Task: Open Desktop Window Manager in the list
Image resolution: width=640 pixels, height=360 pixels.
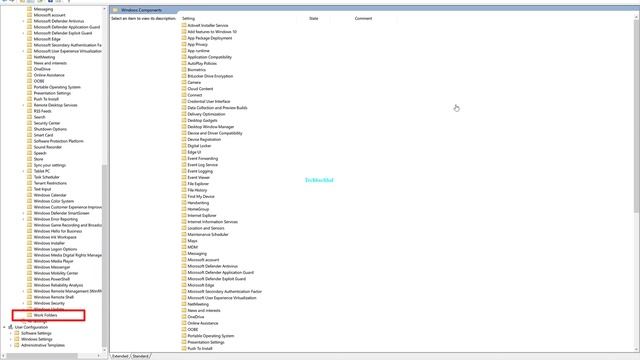Action: pyautogui.click(x=211, y=127)
